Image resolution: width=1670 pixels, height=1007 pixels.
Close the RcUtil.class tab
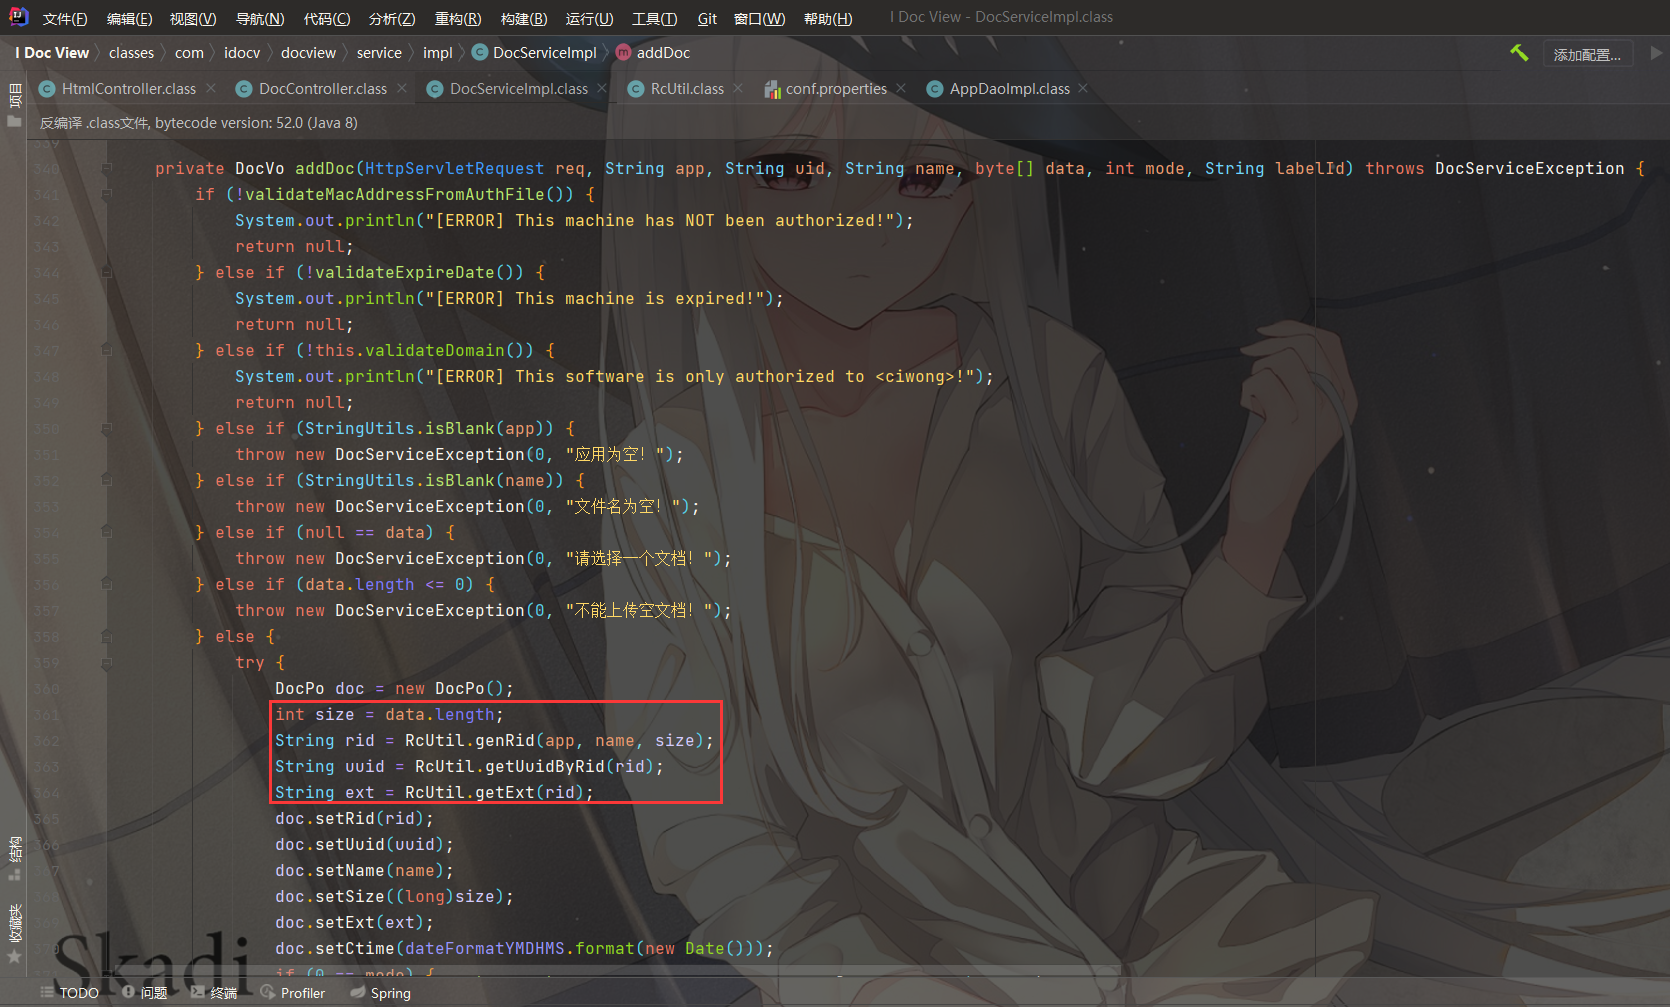tap(738, 88)
